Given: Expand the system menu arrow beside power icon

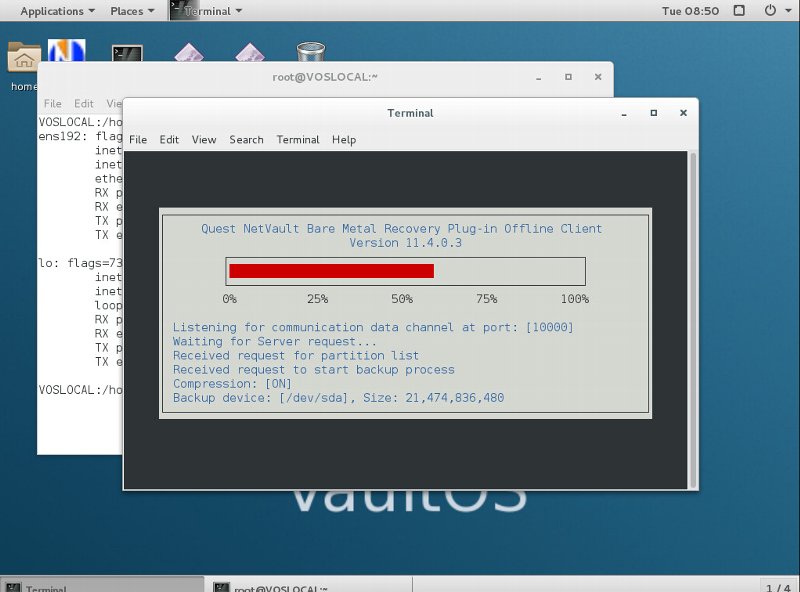Looking at the screenshot, I should (x=788, y=11).
